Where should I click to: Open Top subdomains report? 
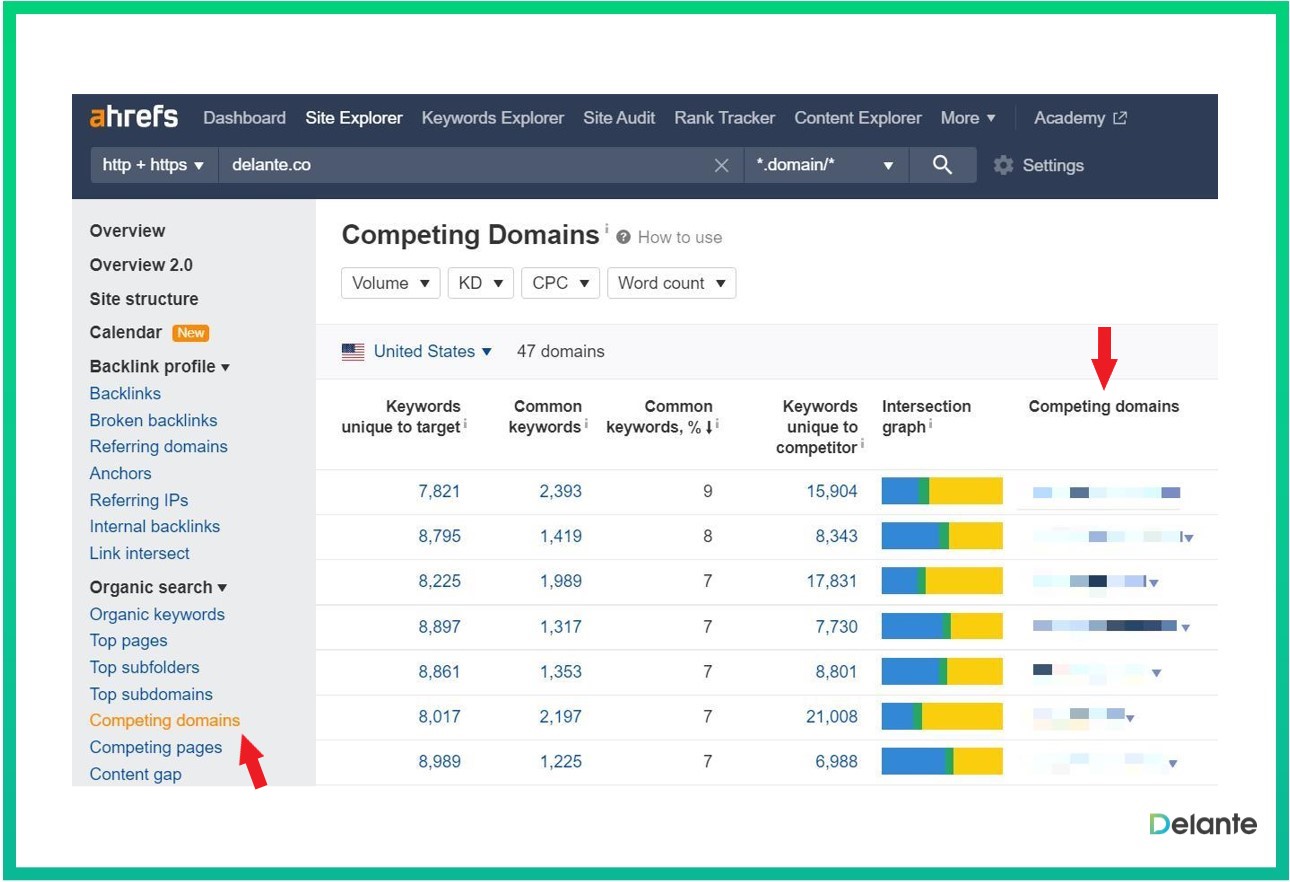pyautogui.click(x=151, y=695)
